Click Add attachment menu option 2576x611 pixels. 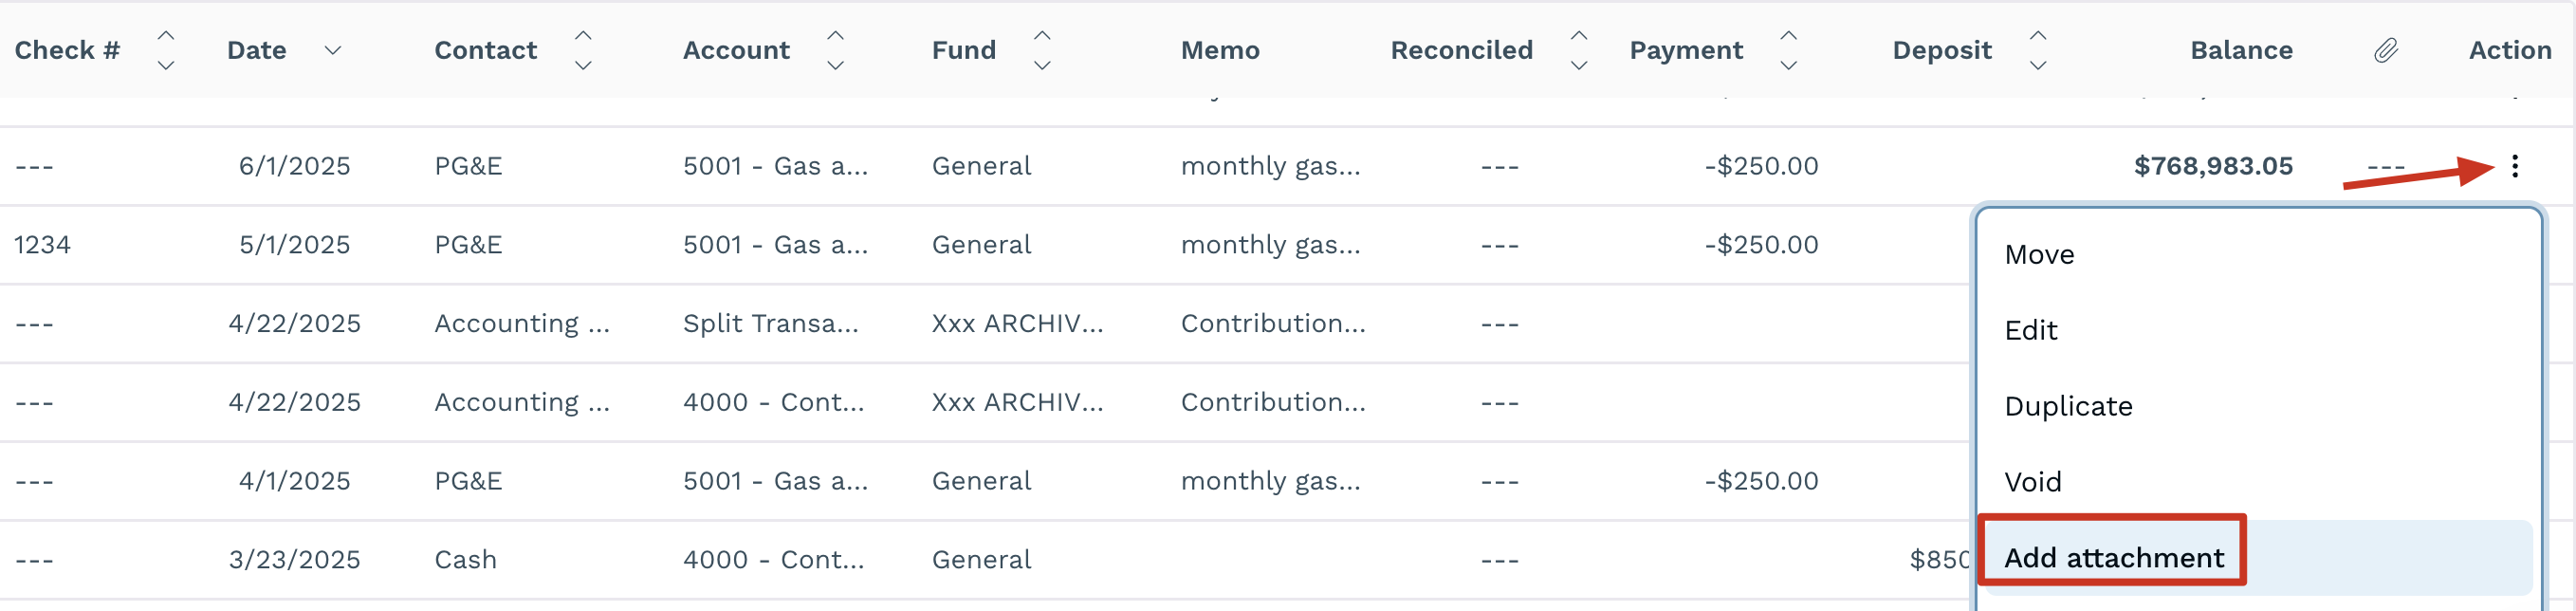pos(2113,558)
